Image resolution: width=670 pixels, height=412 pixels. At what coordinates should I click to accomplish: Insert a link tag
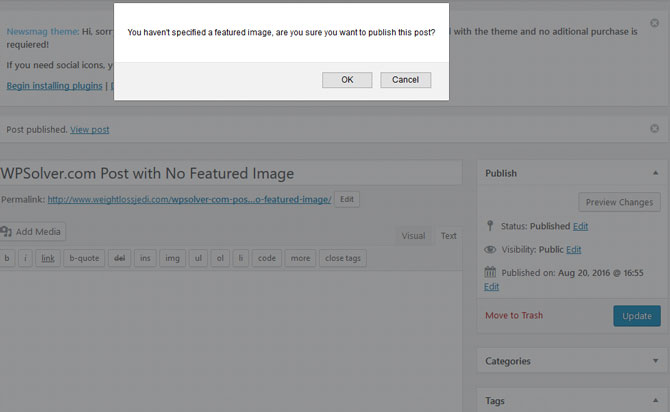coord(48,258)
